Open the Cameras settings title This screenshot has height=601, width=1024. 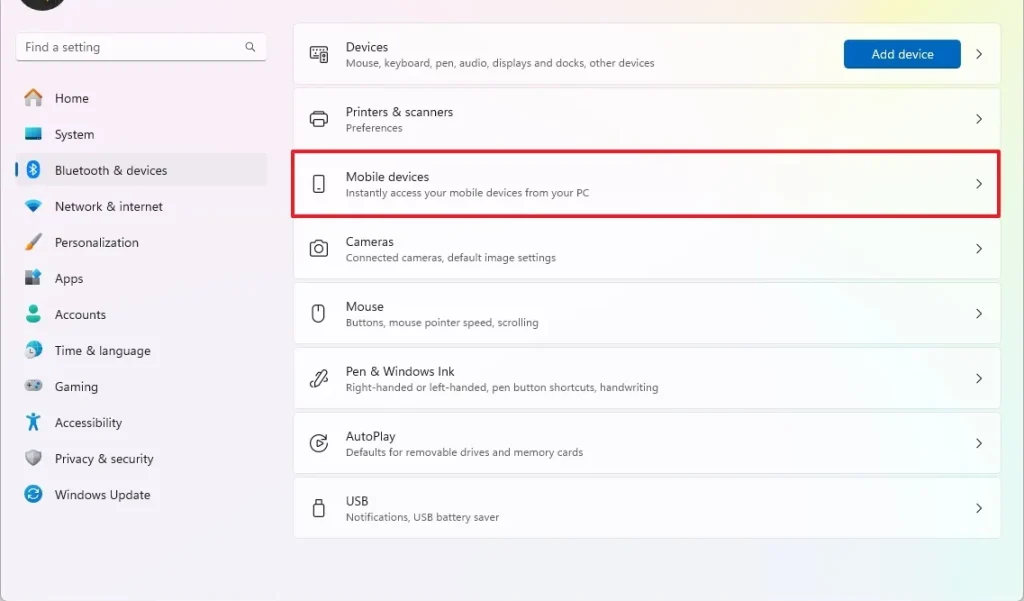tap(370, 242)
